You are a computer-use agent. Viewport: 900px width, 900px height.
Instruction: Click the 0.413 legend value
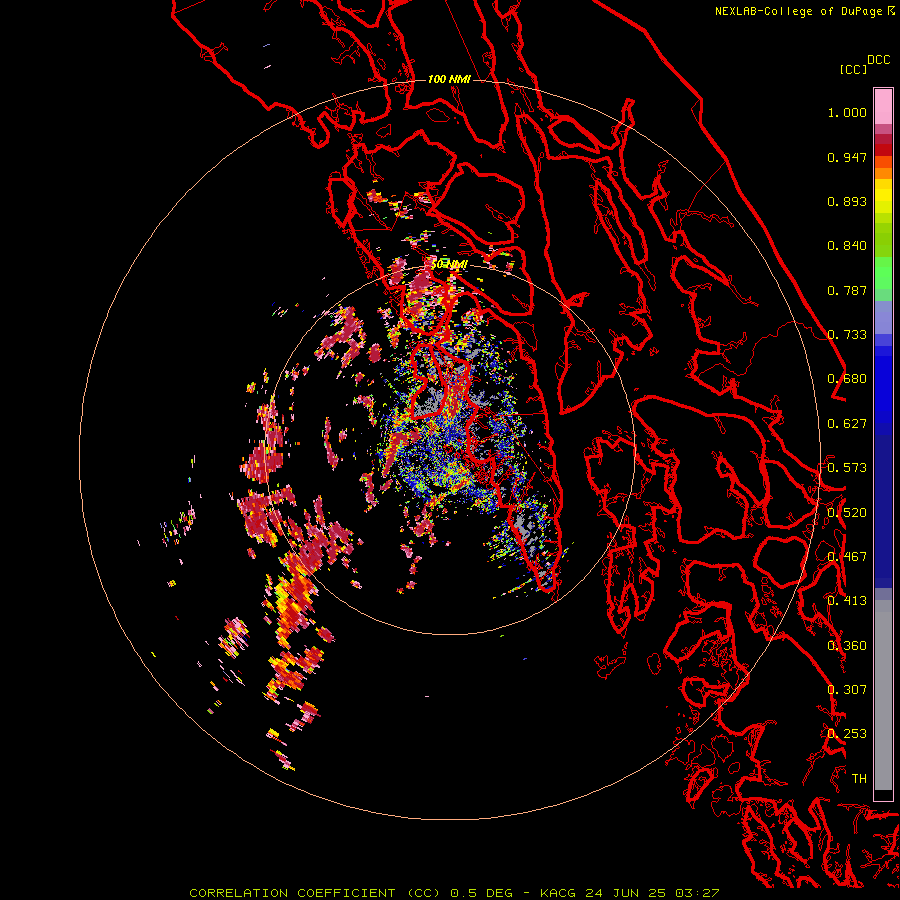pos(847,601)
